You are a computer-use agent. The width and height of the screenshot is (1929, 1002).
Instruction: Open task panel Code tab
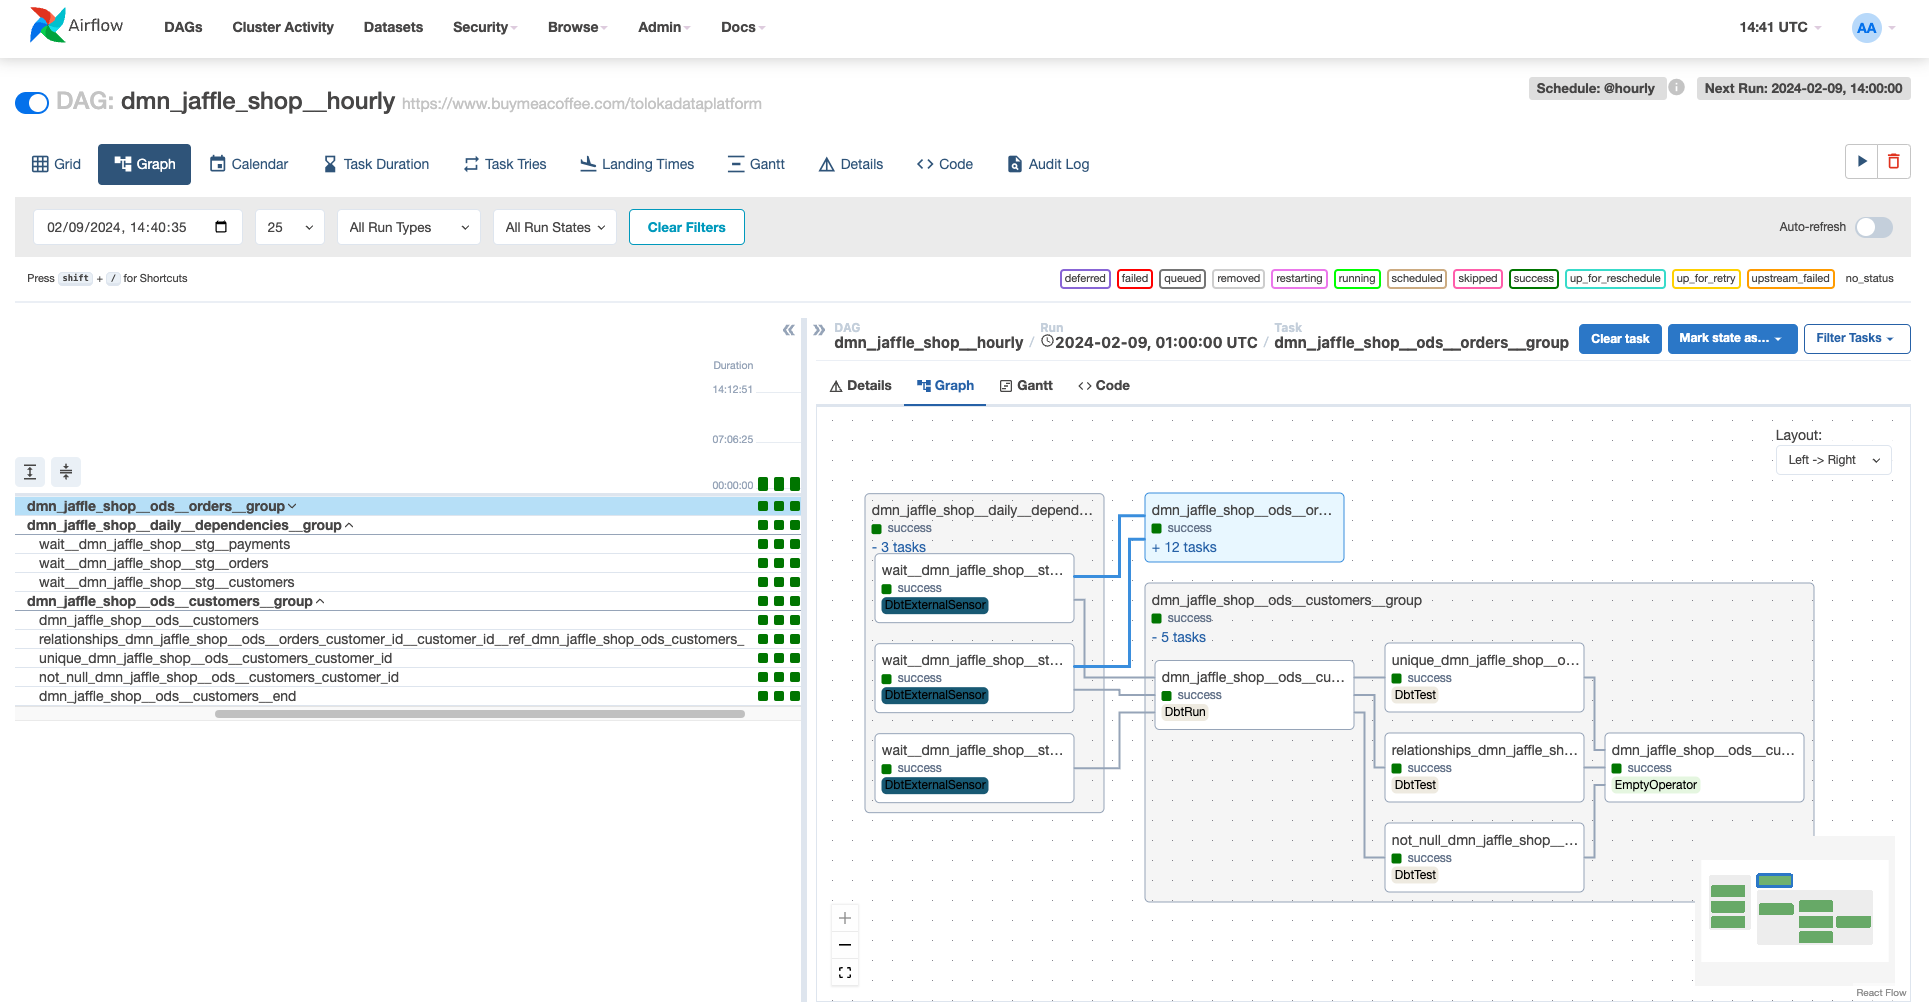[x=1104, y=385]
